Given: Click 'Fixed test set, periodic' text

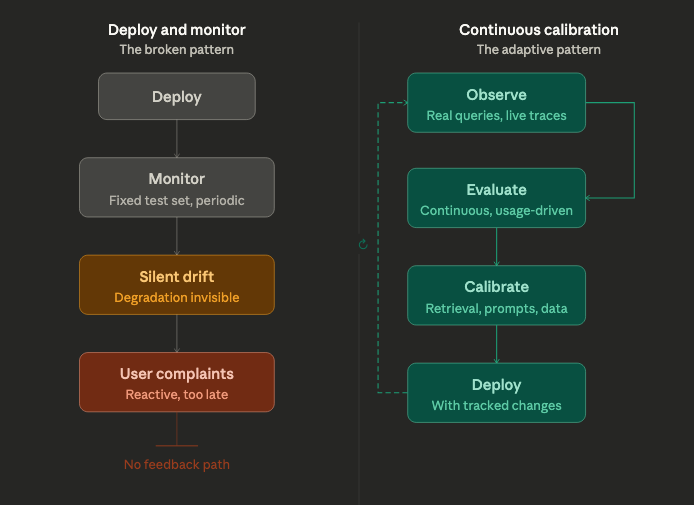Looking at the screenshot, I should (x=177, y=200).
